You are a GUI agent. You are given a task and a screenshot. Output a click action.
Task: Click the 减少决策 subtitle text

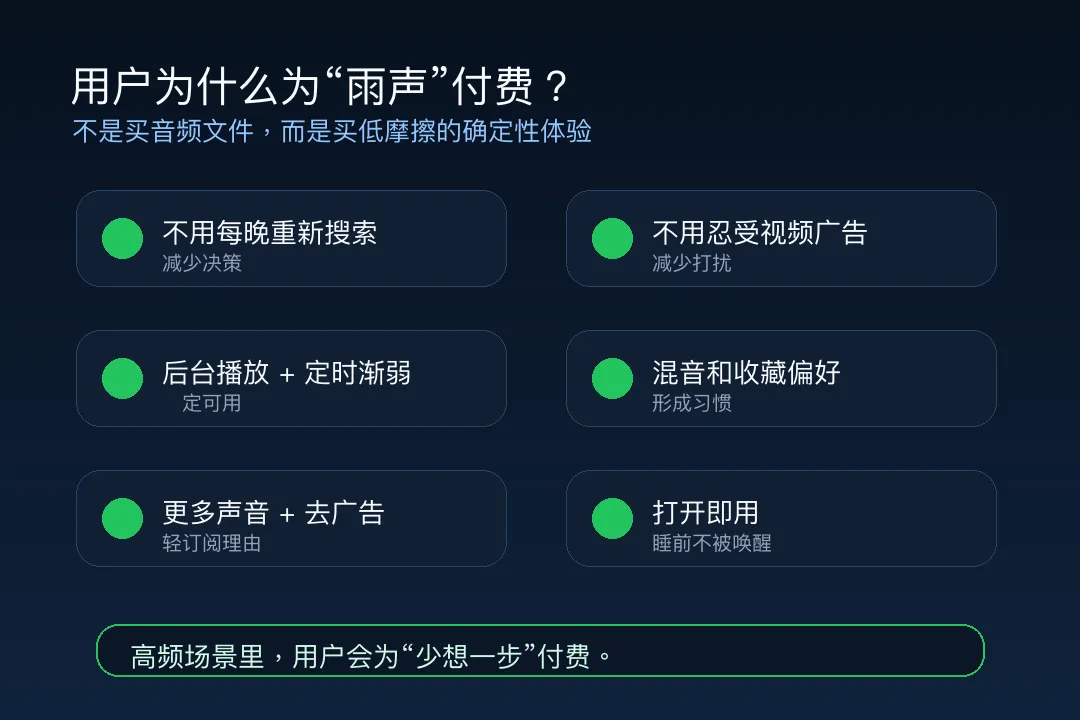pyautogui.click(x=202, y=263)
